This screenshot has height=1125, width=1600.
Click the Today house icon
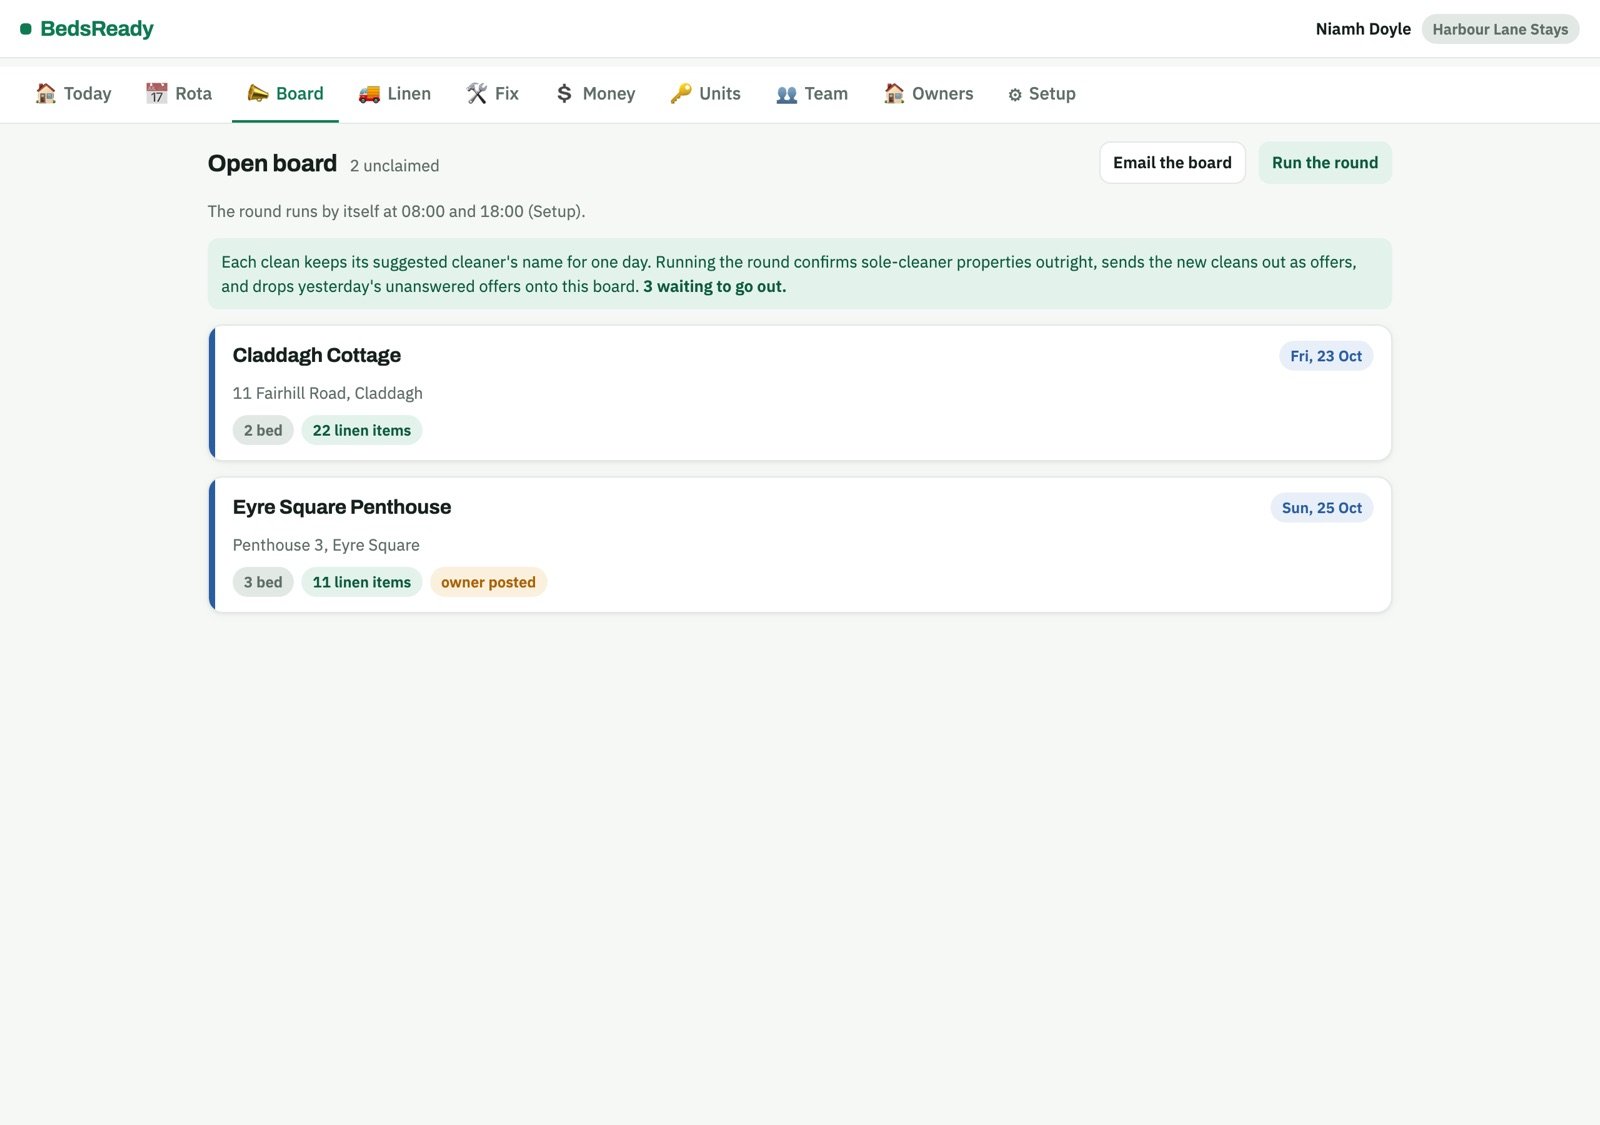(x=46, y=94)
